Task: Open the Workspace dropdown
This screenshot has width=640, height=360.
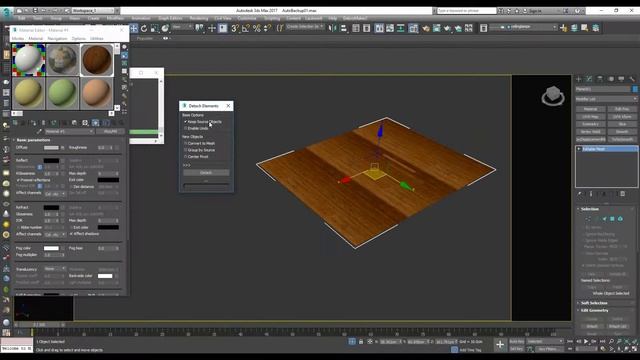Action: [x=93, y=11]
